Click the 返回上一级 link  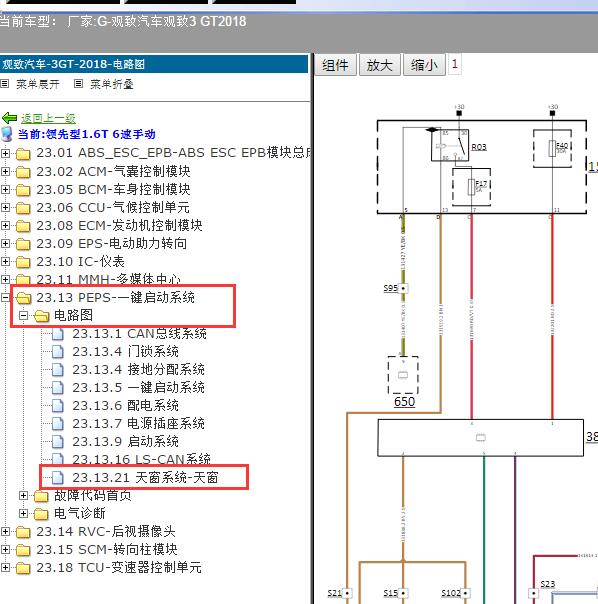point(48,118)
